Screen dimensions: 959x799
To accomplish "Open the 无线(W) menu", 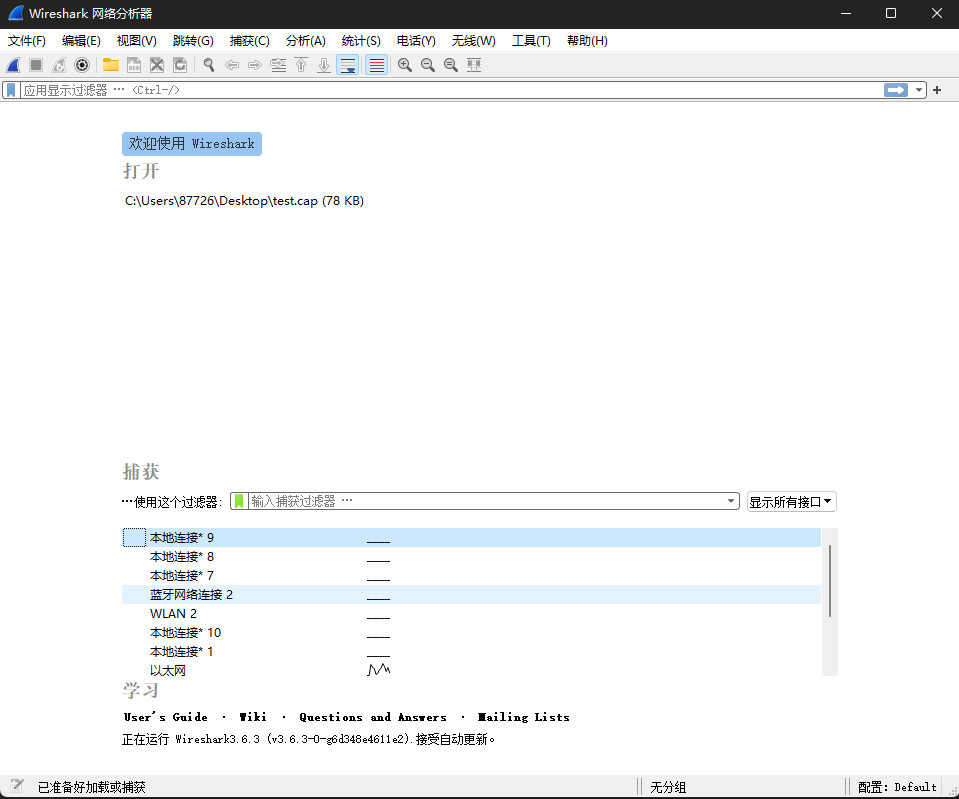I will [473, 41].
